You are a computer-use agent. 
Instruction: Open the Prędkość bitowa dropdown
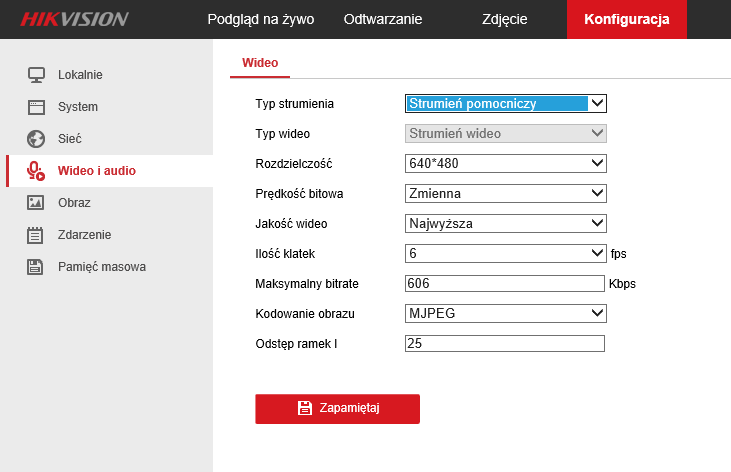click(x=505, y=193)
